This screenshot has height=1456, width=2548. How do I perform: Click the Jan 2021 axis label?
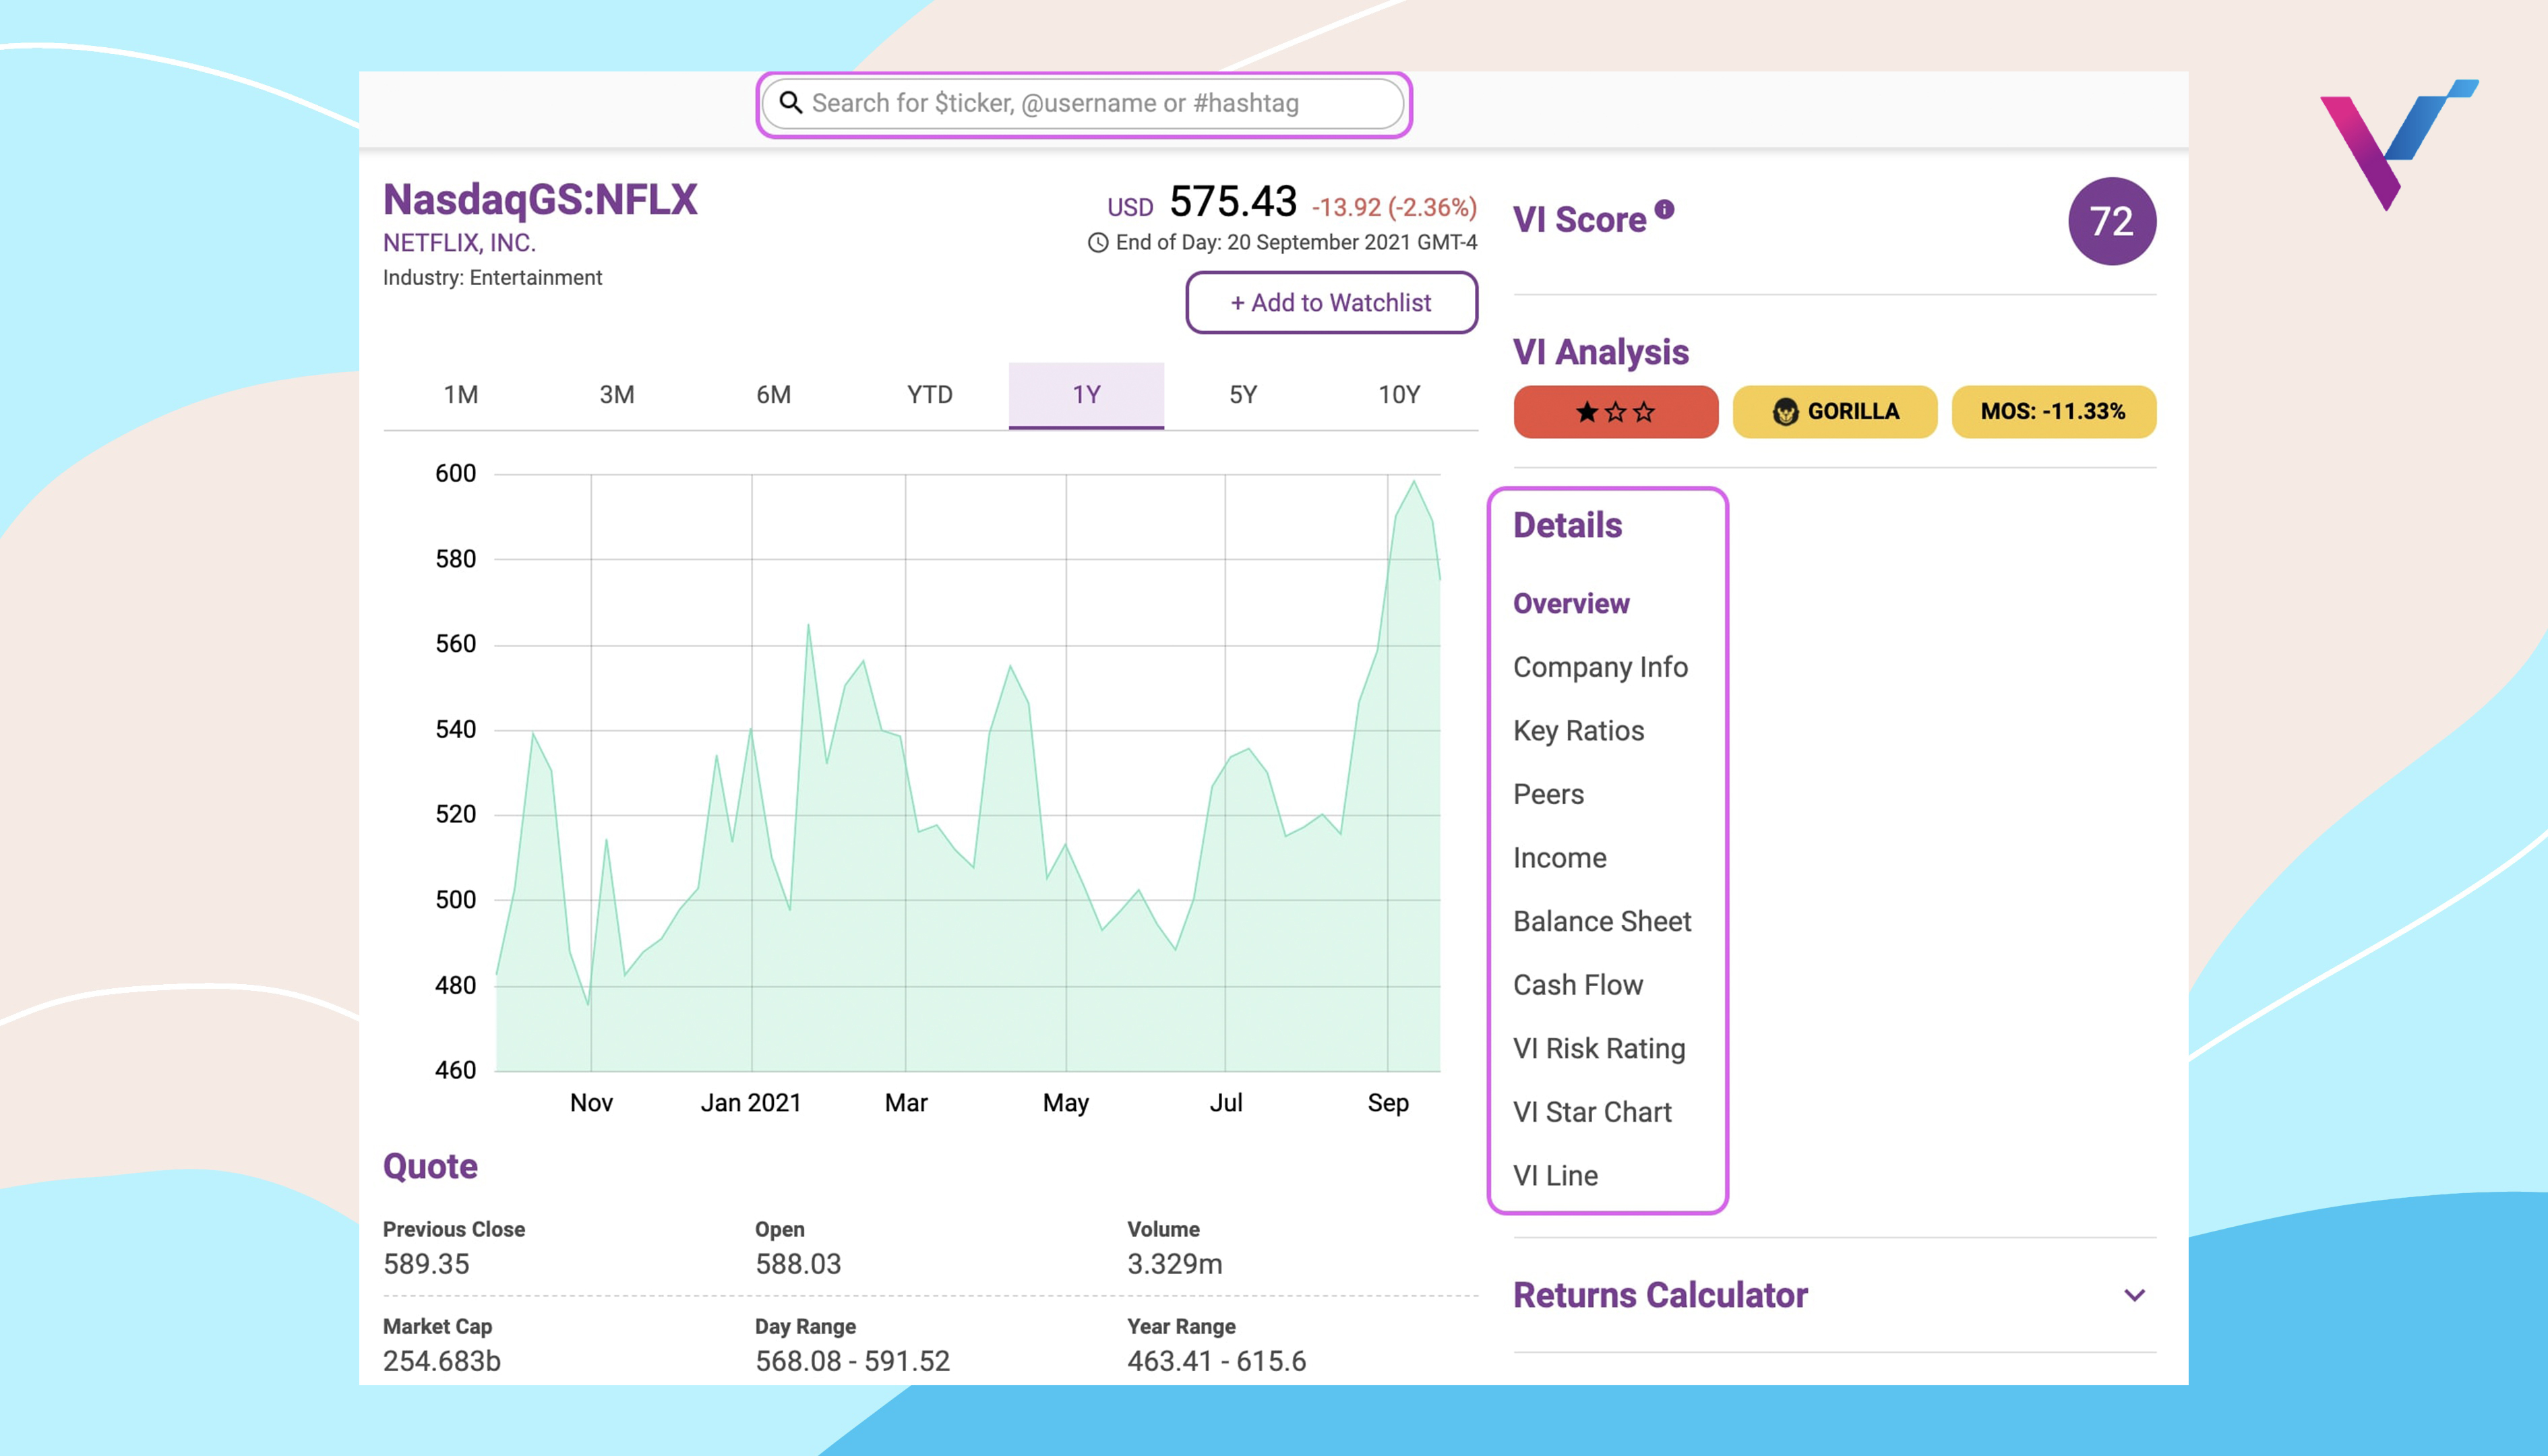(x=751, y=1103)
